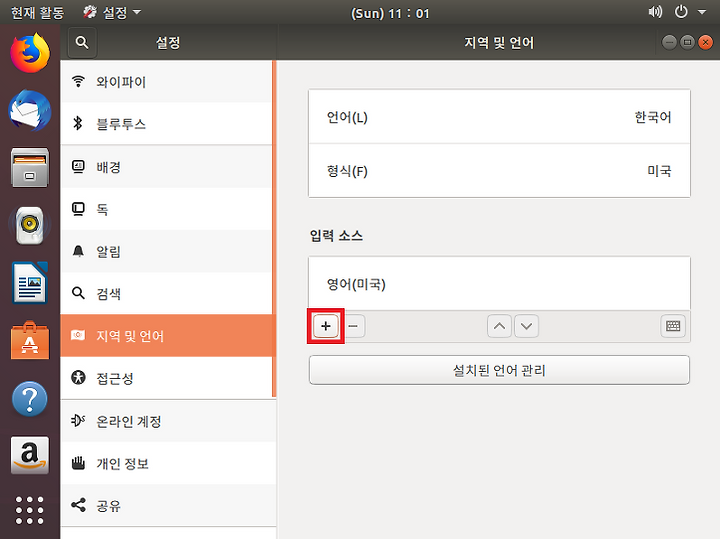
Task: Open the Help question mark icon
Action: tap(30, 399)
